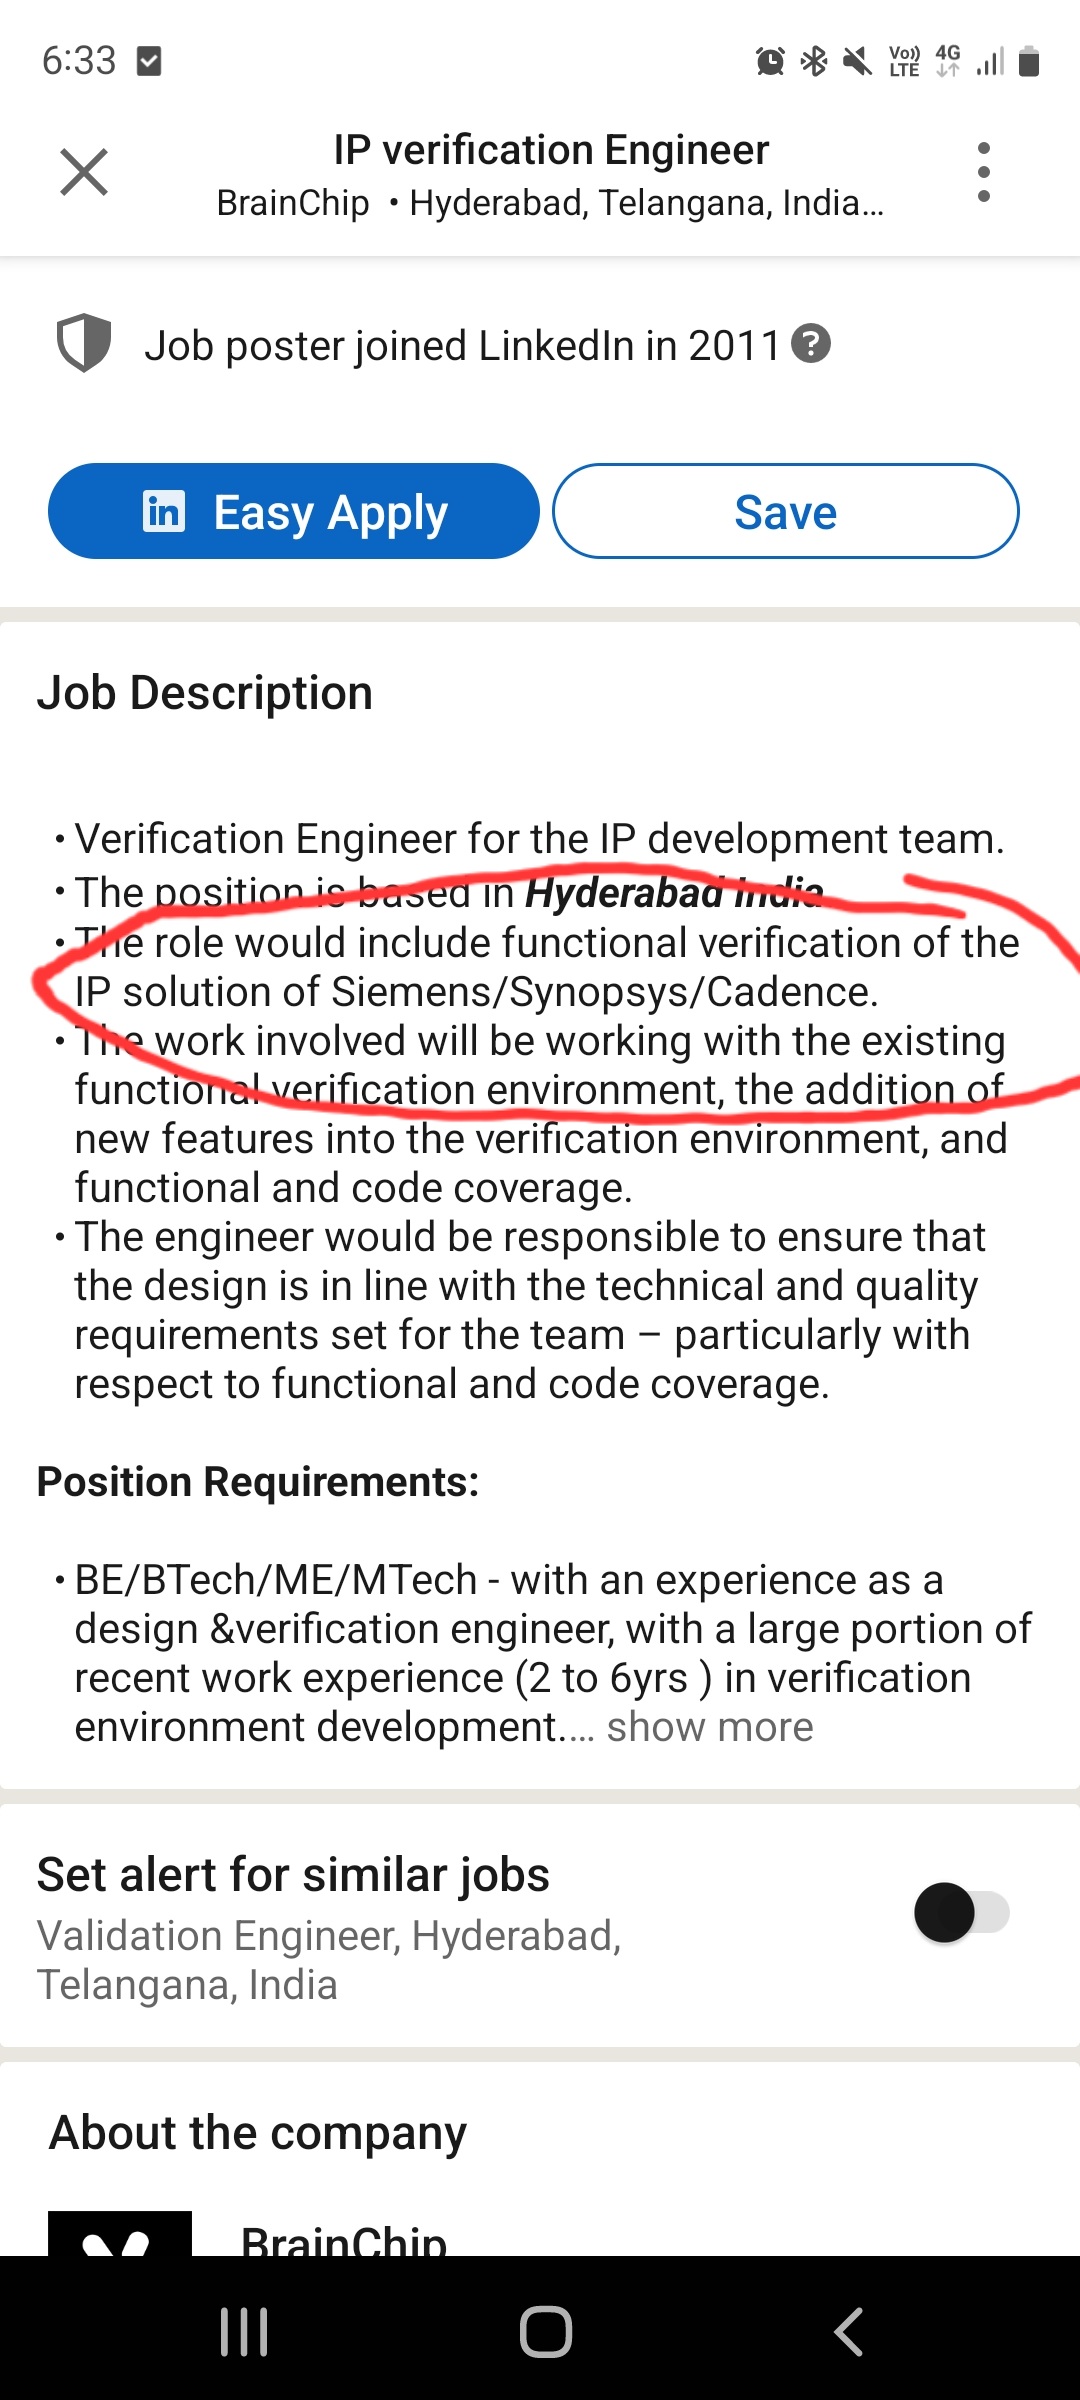This screenshot has height=2400, width=1080.
Task: Open BrainChip company name link
Action: (344, 2240)
